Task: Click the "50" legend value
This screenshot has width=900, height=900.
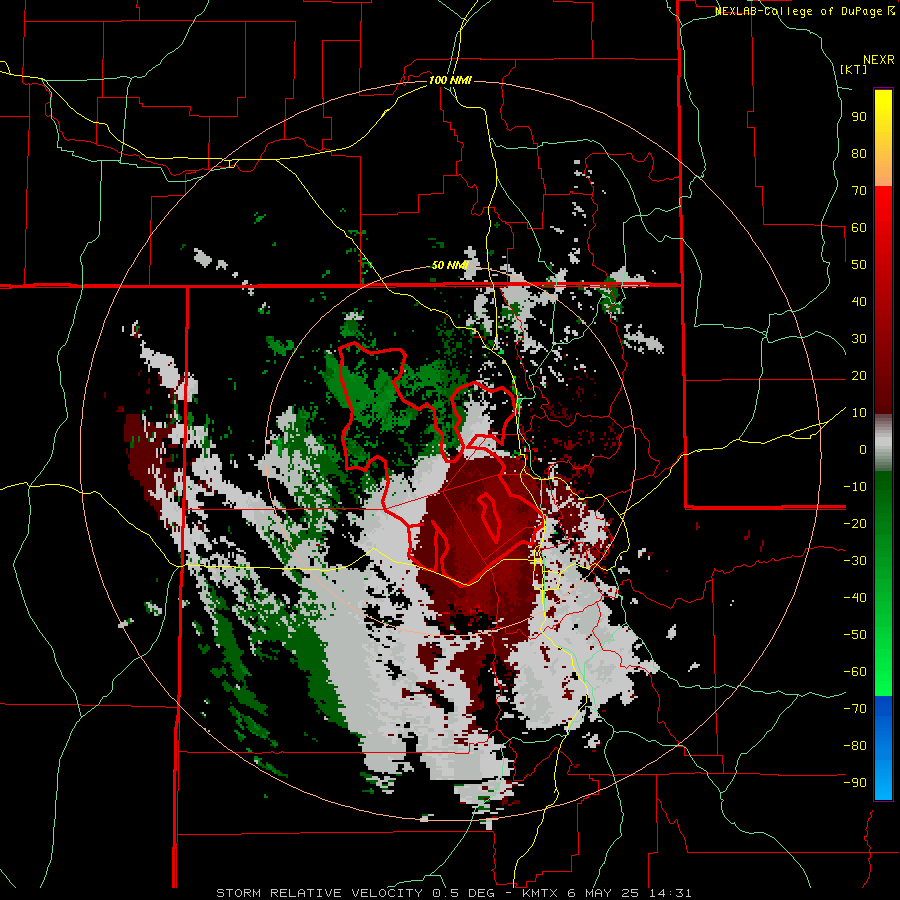Action: pos(859,265)
